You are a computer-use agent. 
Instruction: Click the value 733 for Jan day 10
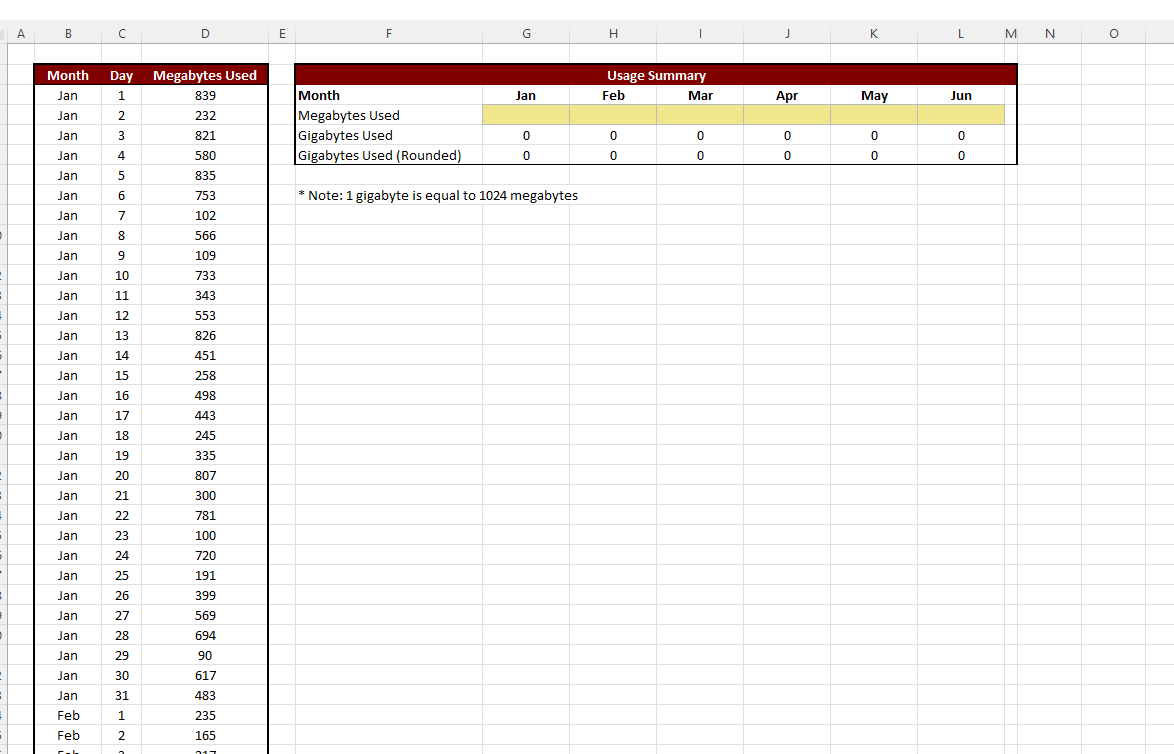point(205,276)
